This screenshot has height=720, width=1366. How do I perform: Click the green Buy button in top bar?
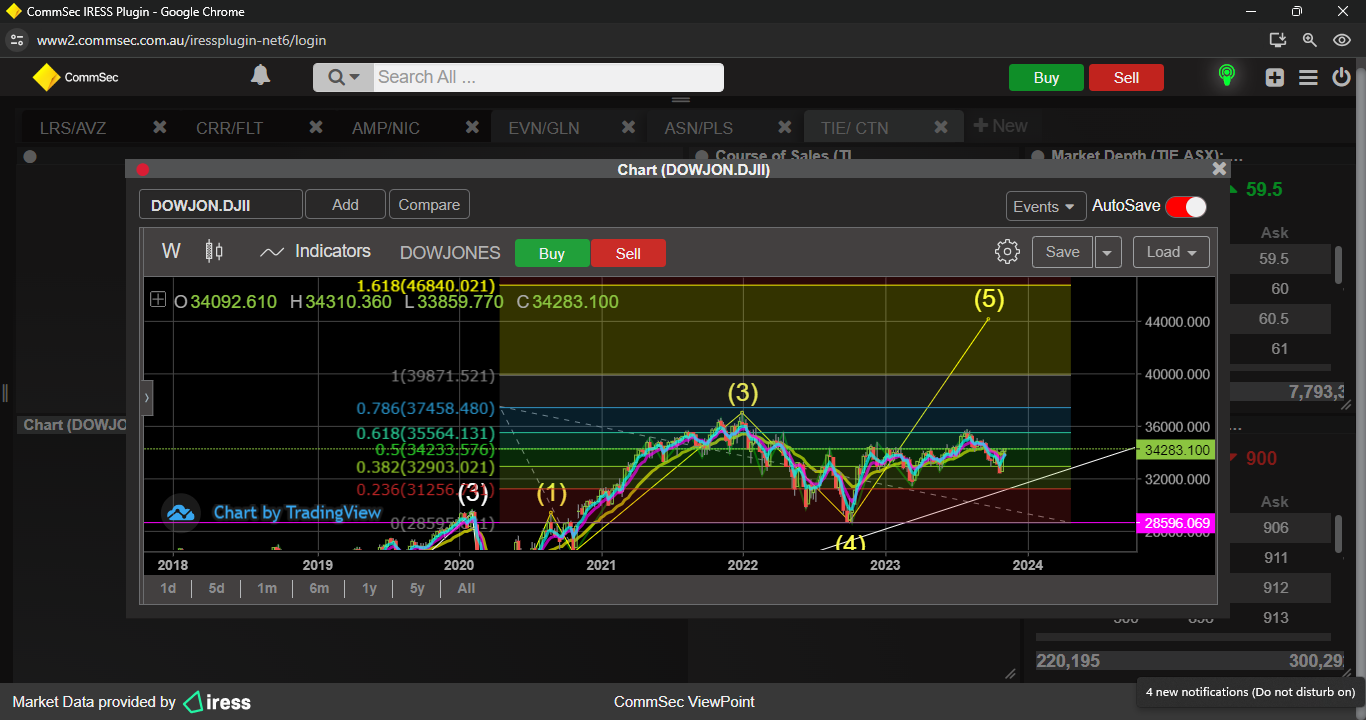click(x=1046, y=78)
